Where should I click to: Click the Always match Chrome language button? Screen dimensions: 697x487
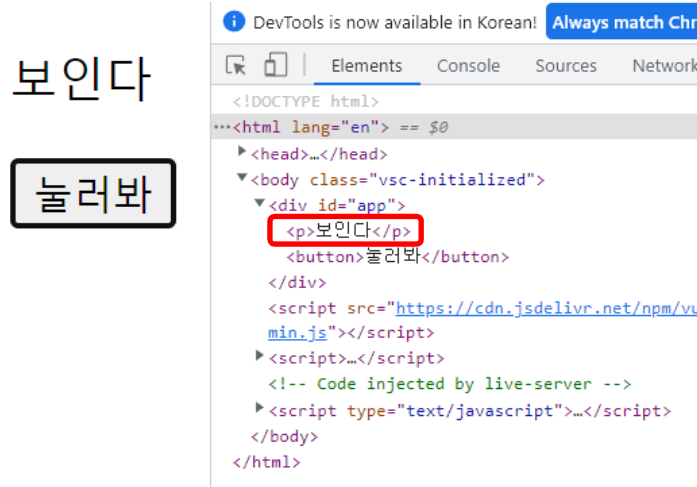pos(621,22)
